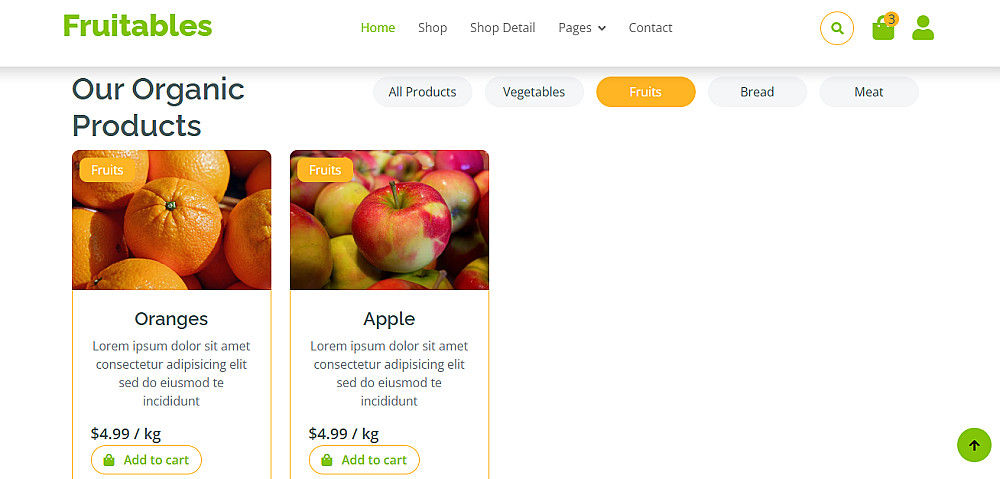The width and height of the screenshot is (1000, 479).
Task: Open the Contact page
Action: pyautogui.click(x=650, y=28)
